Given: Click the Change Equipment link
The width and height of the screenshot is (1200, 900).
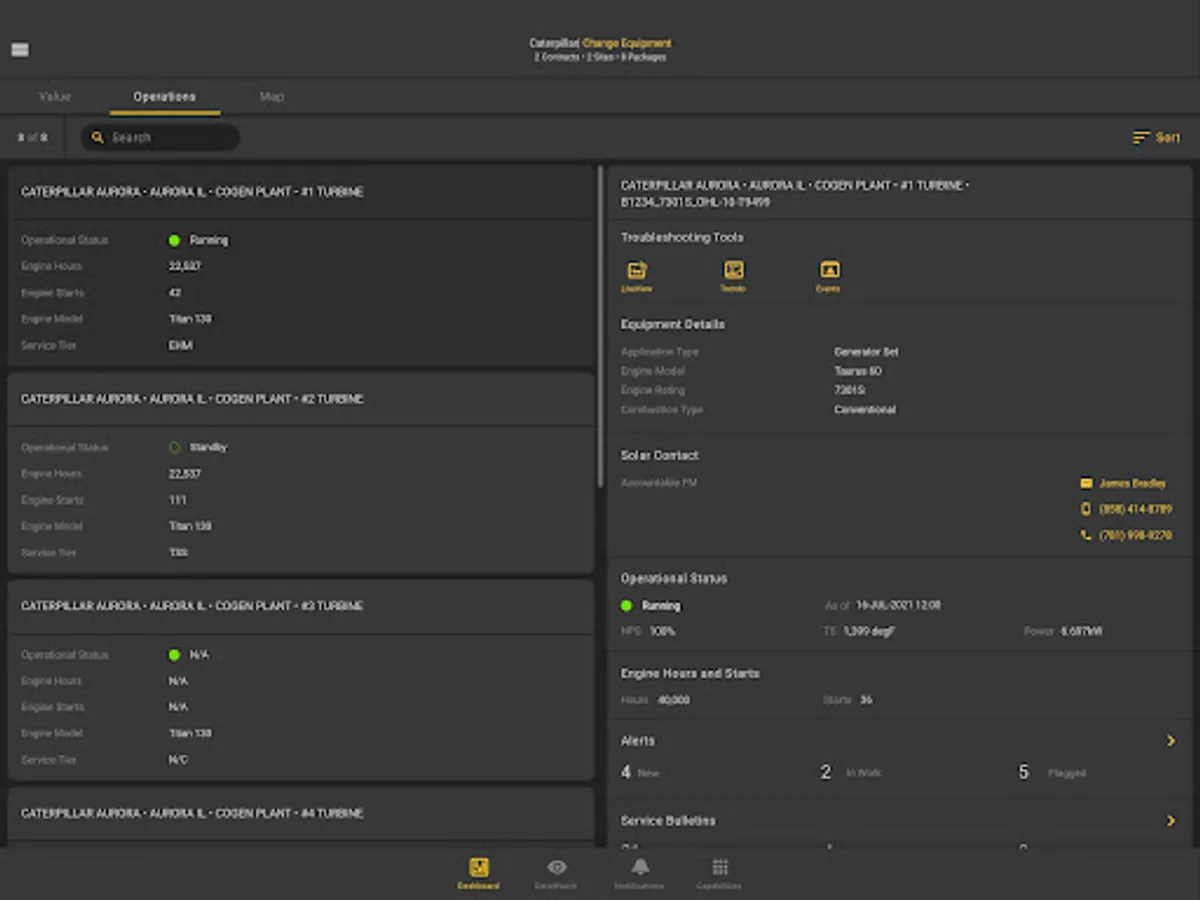Looking at the screenshot, I should 627,43.
